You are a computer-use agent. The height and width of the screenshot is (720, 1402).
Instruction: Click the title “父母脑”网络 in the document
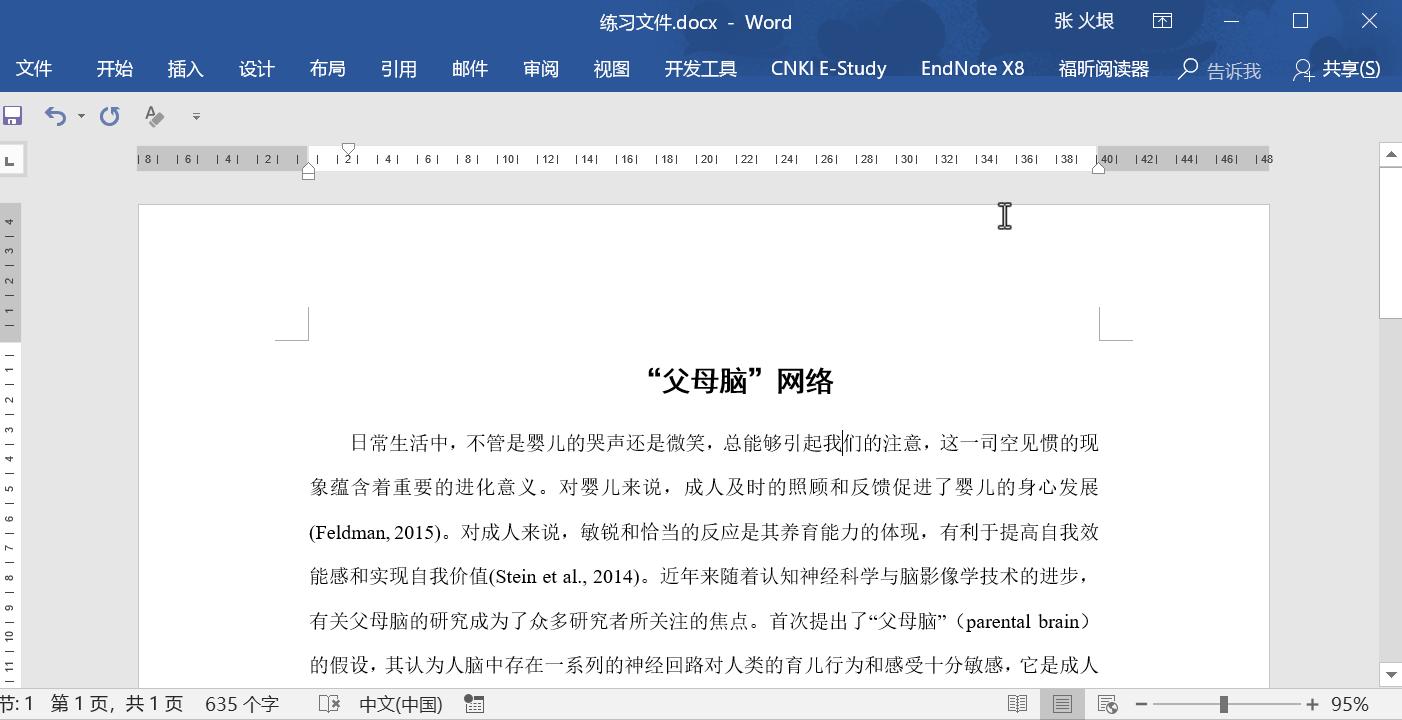(740, 381)
